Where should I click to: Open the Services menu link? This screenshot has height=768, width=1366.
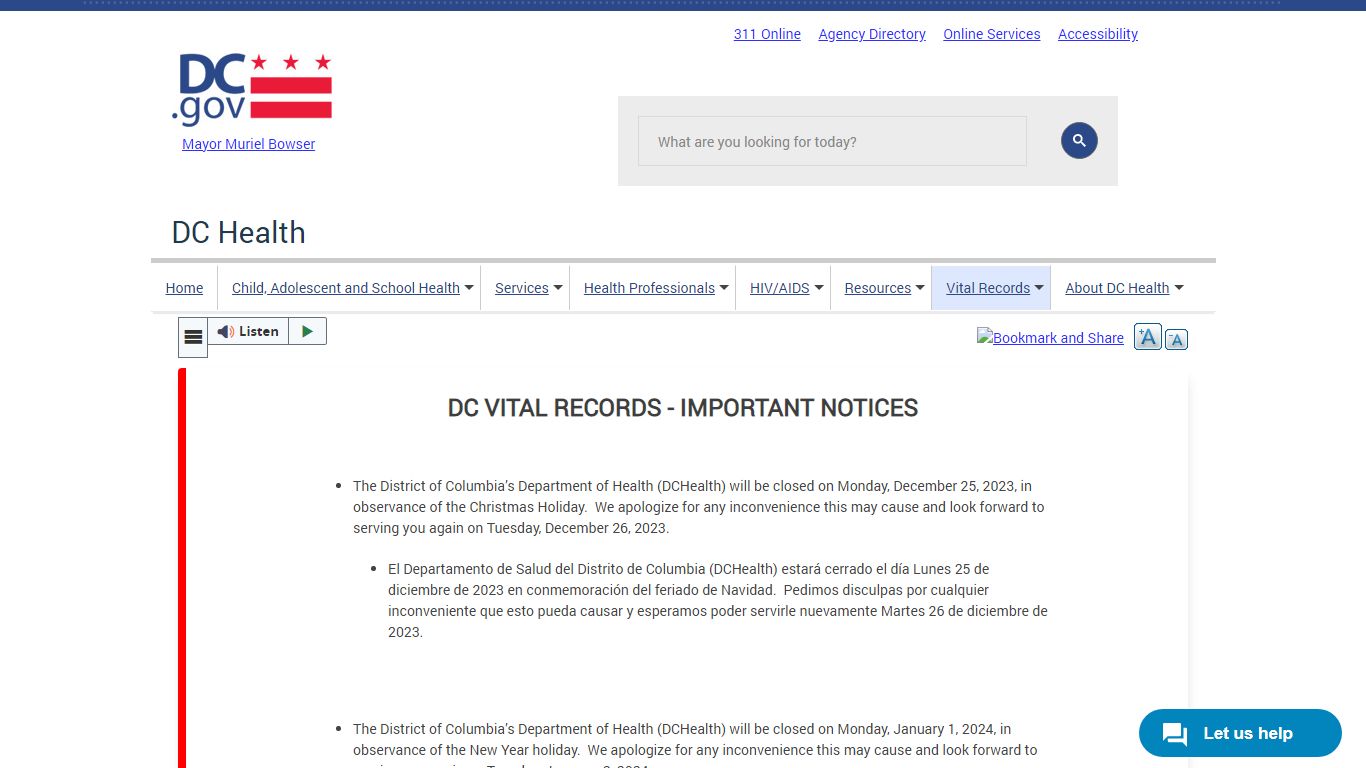522,288
